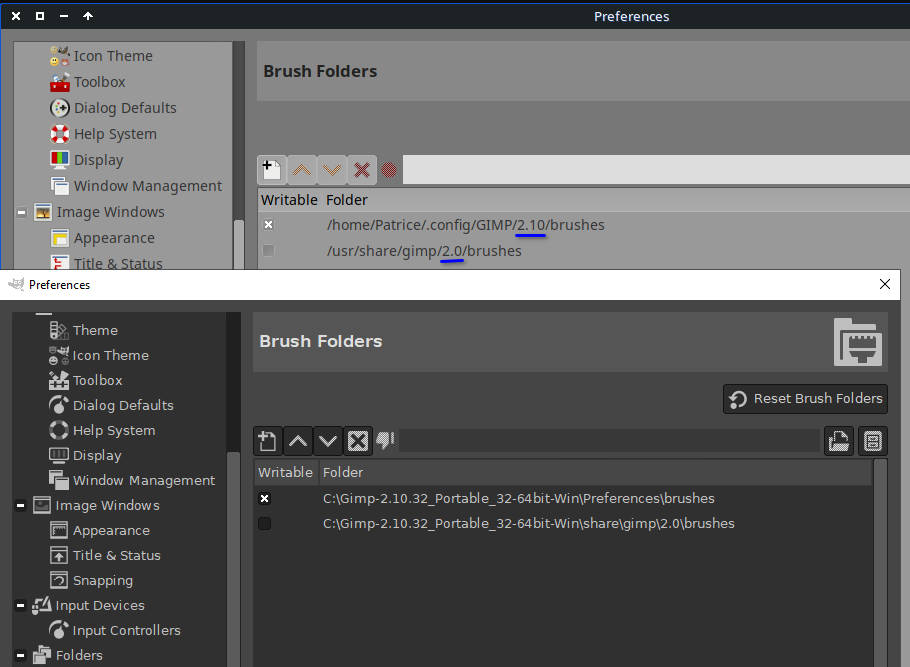The width and height of the screenshot is (910, 667).
Task: Show folder location in file manager icon
Action: (x=871, y=441)
